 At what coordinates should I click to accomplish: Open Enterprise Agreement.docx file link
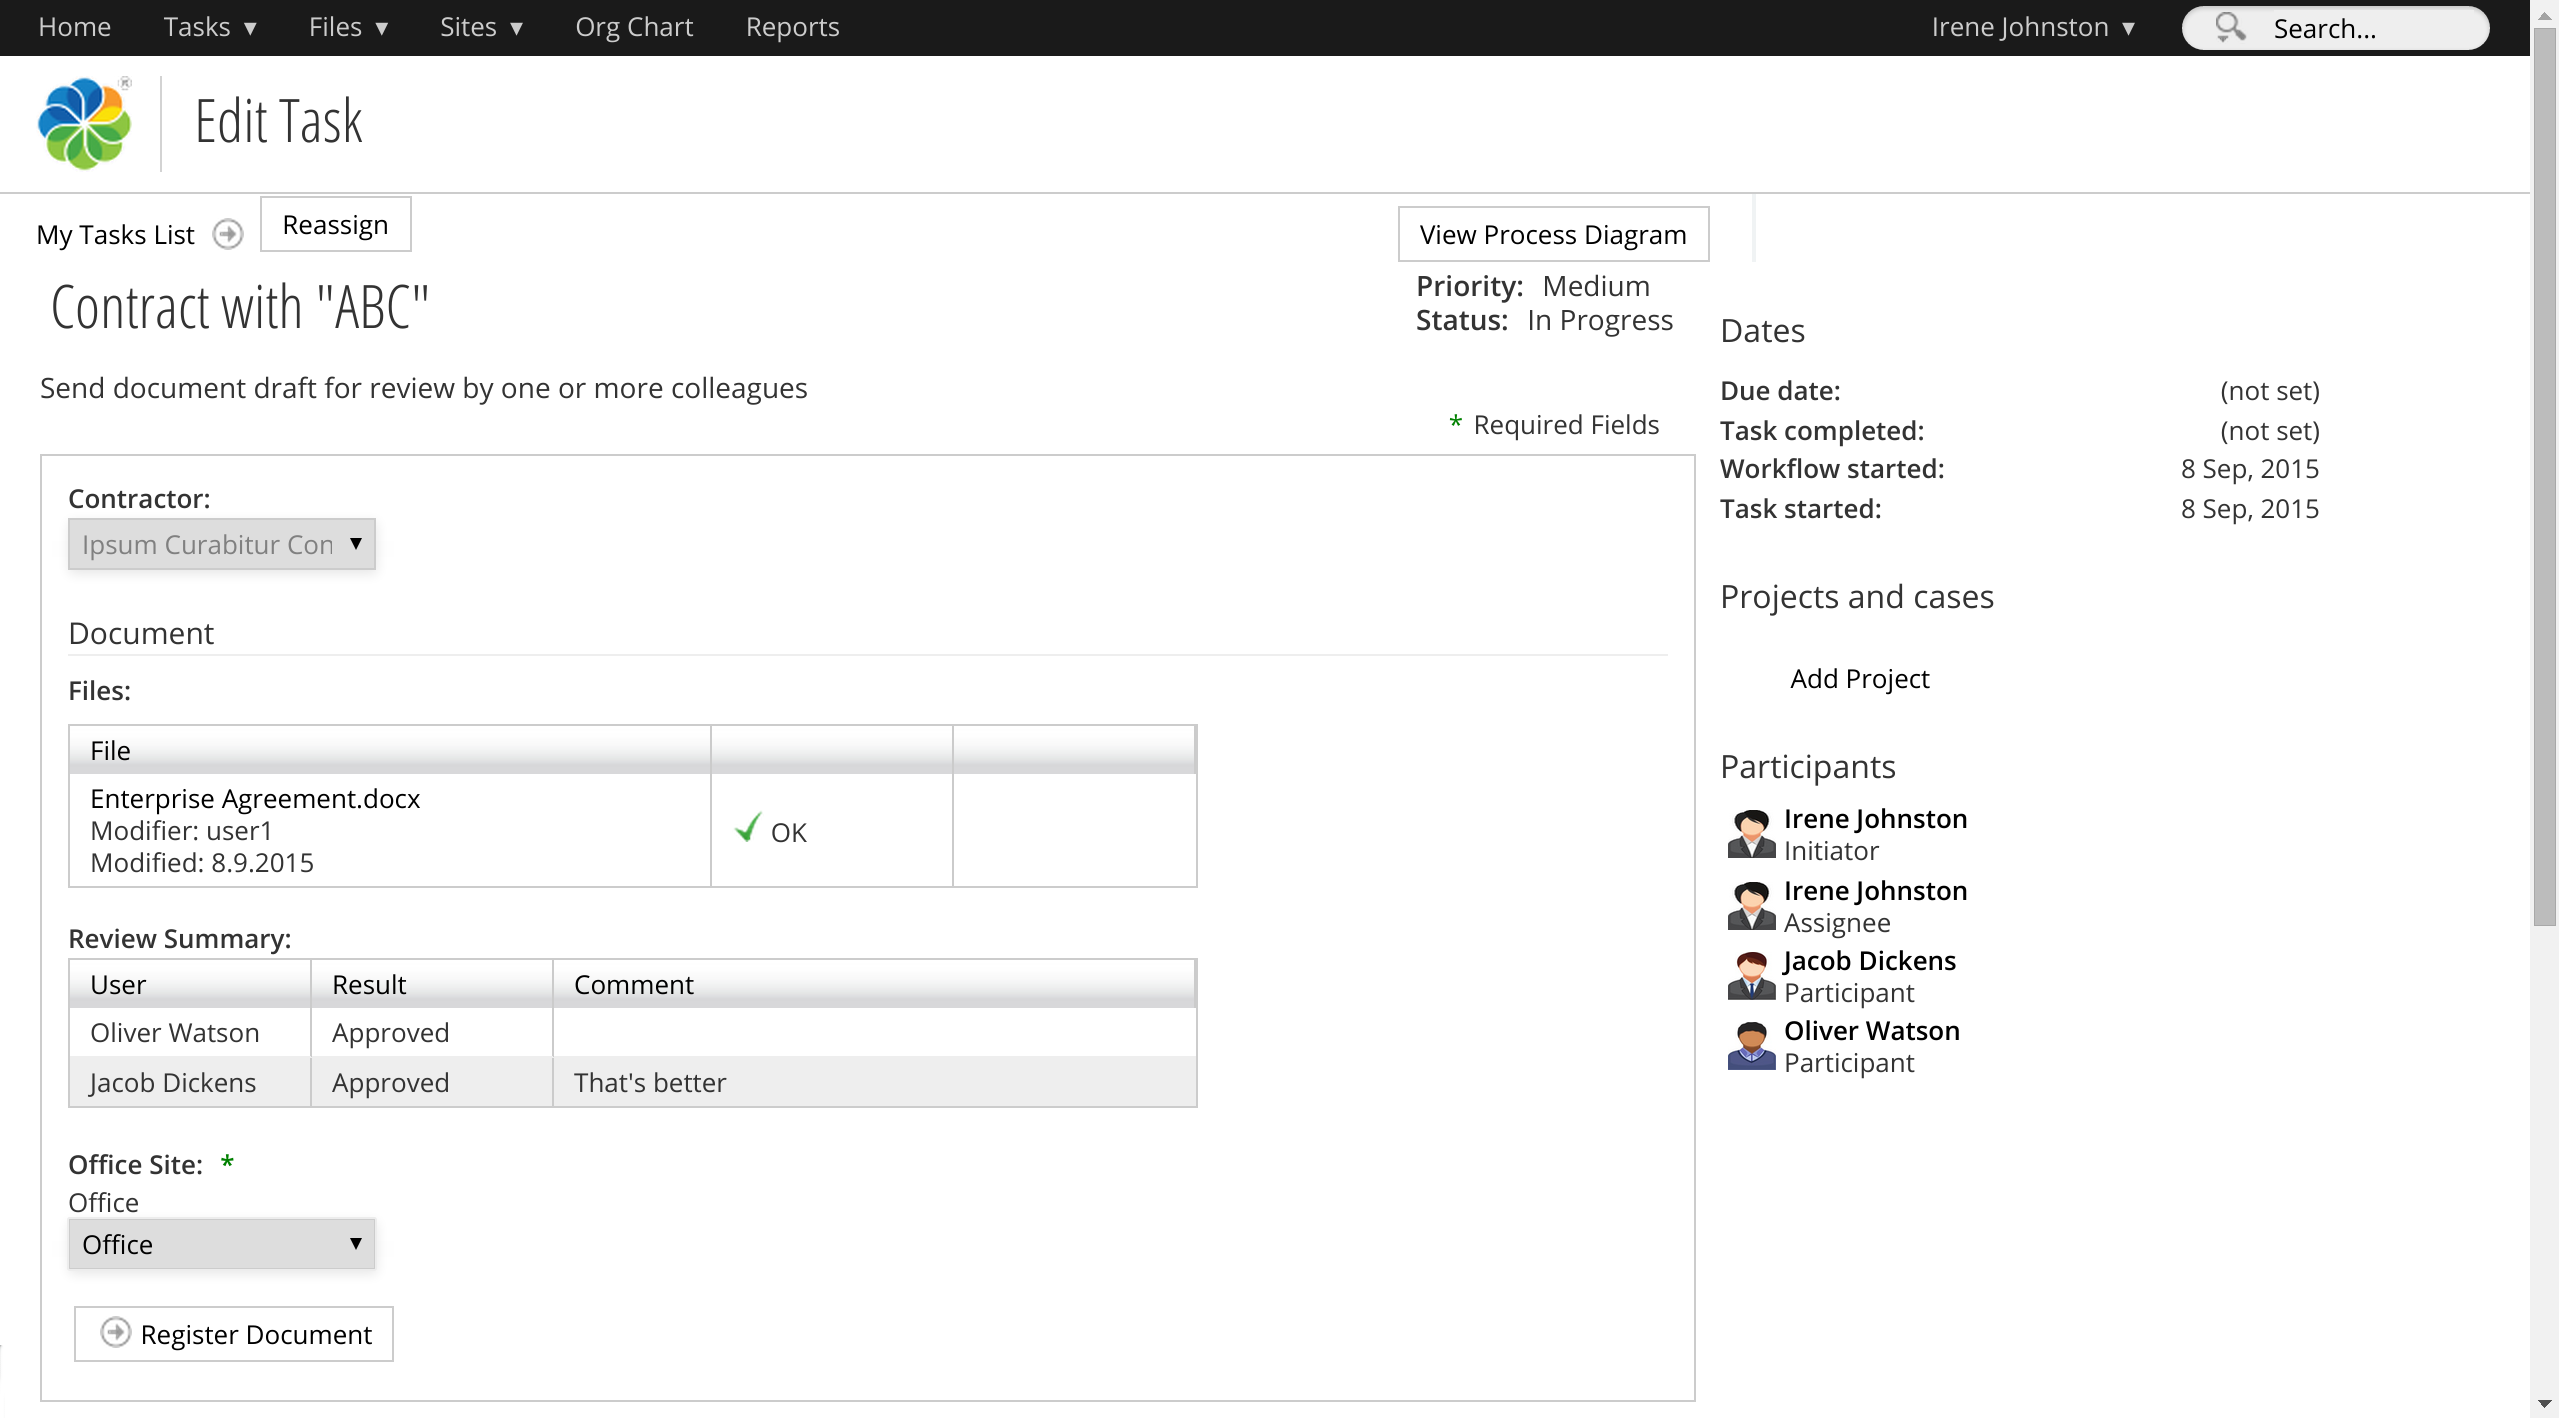(255, 798)
